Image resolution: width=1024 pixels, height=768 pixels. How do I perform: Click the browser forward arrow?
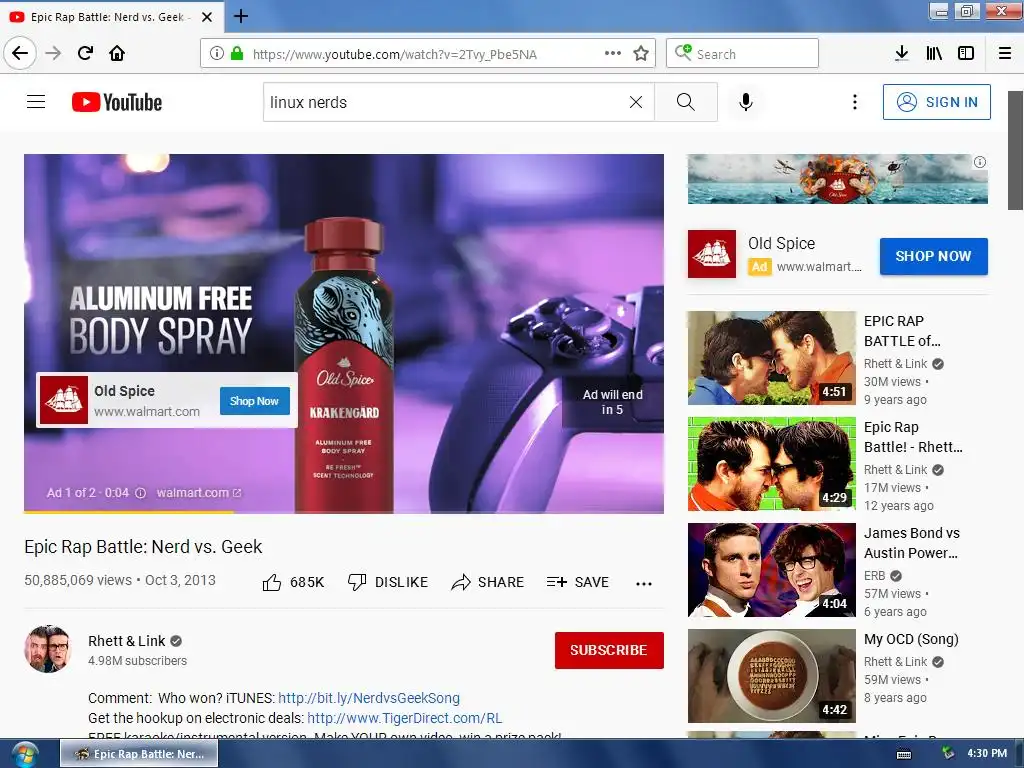[53, 53]
